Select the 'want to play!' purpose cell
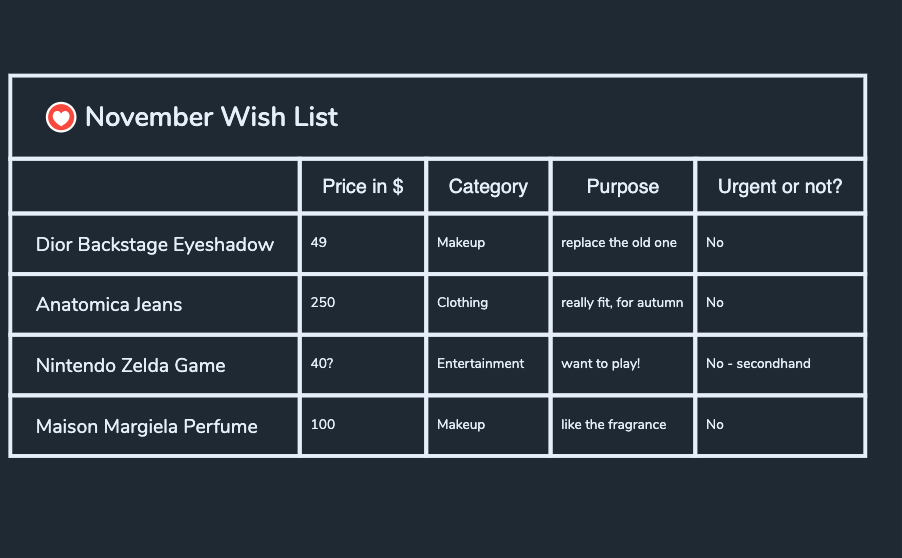The width and height of the screenshot is (902, 558). (601, 363)
